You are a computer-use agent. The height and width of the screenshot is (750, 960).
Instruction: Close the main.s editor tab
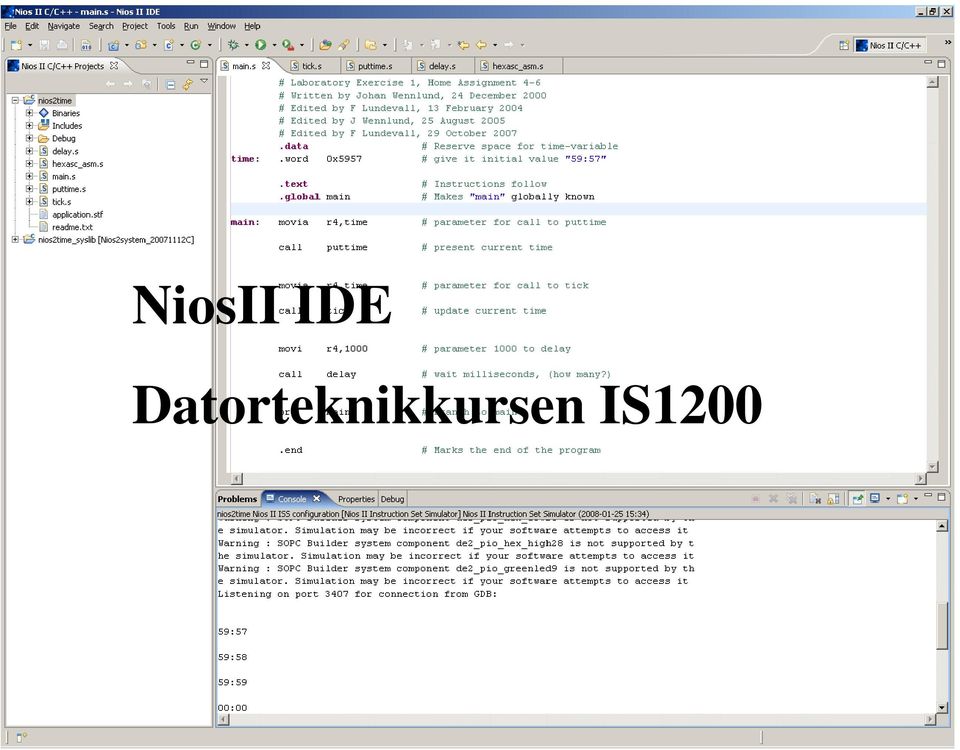[x=266, y=66]
